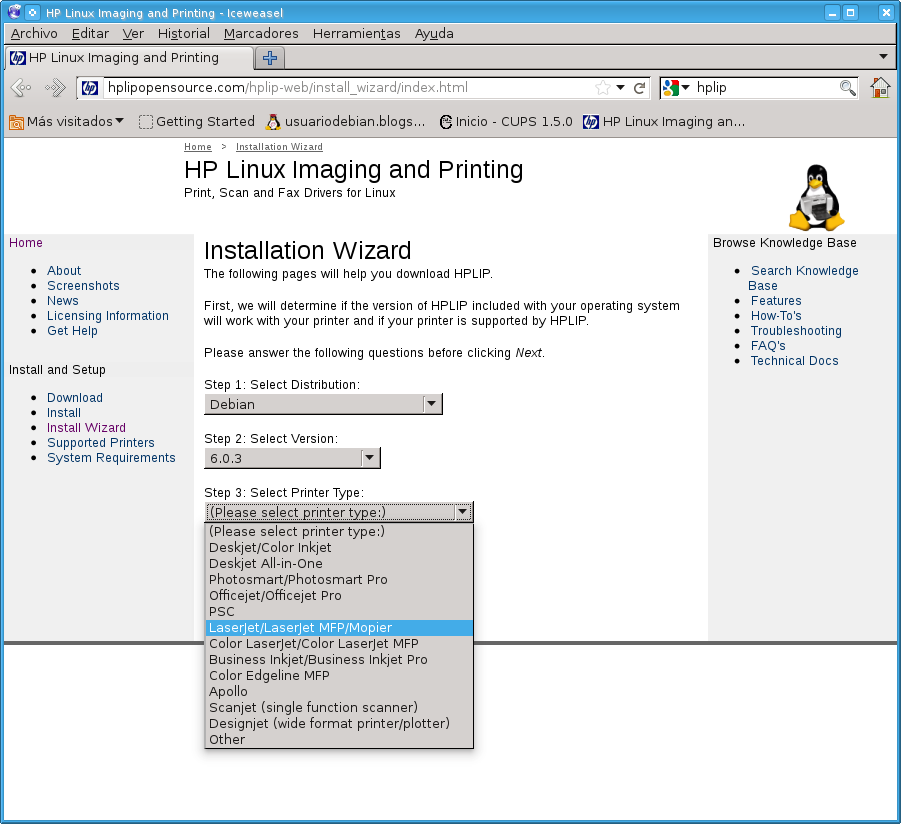Viewport: 901px width, 824px height.
Task: Click the browser back arrow button
Action: point(21,87)
